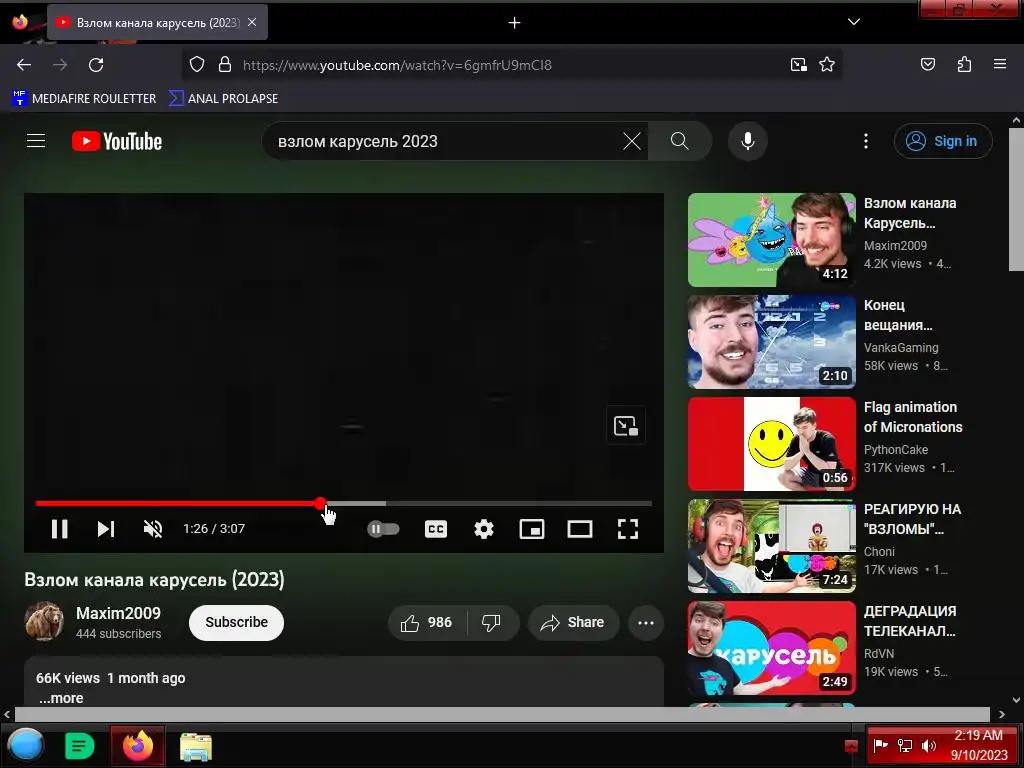Save page to Pocket
The height and width of the screenshot is (768, 1024).
[927, 64]
